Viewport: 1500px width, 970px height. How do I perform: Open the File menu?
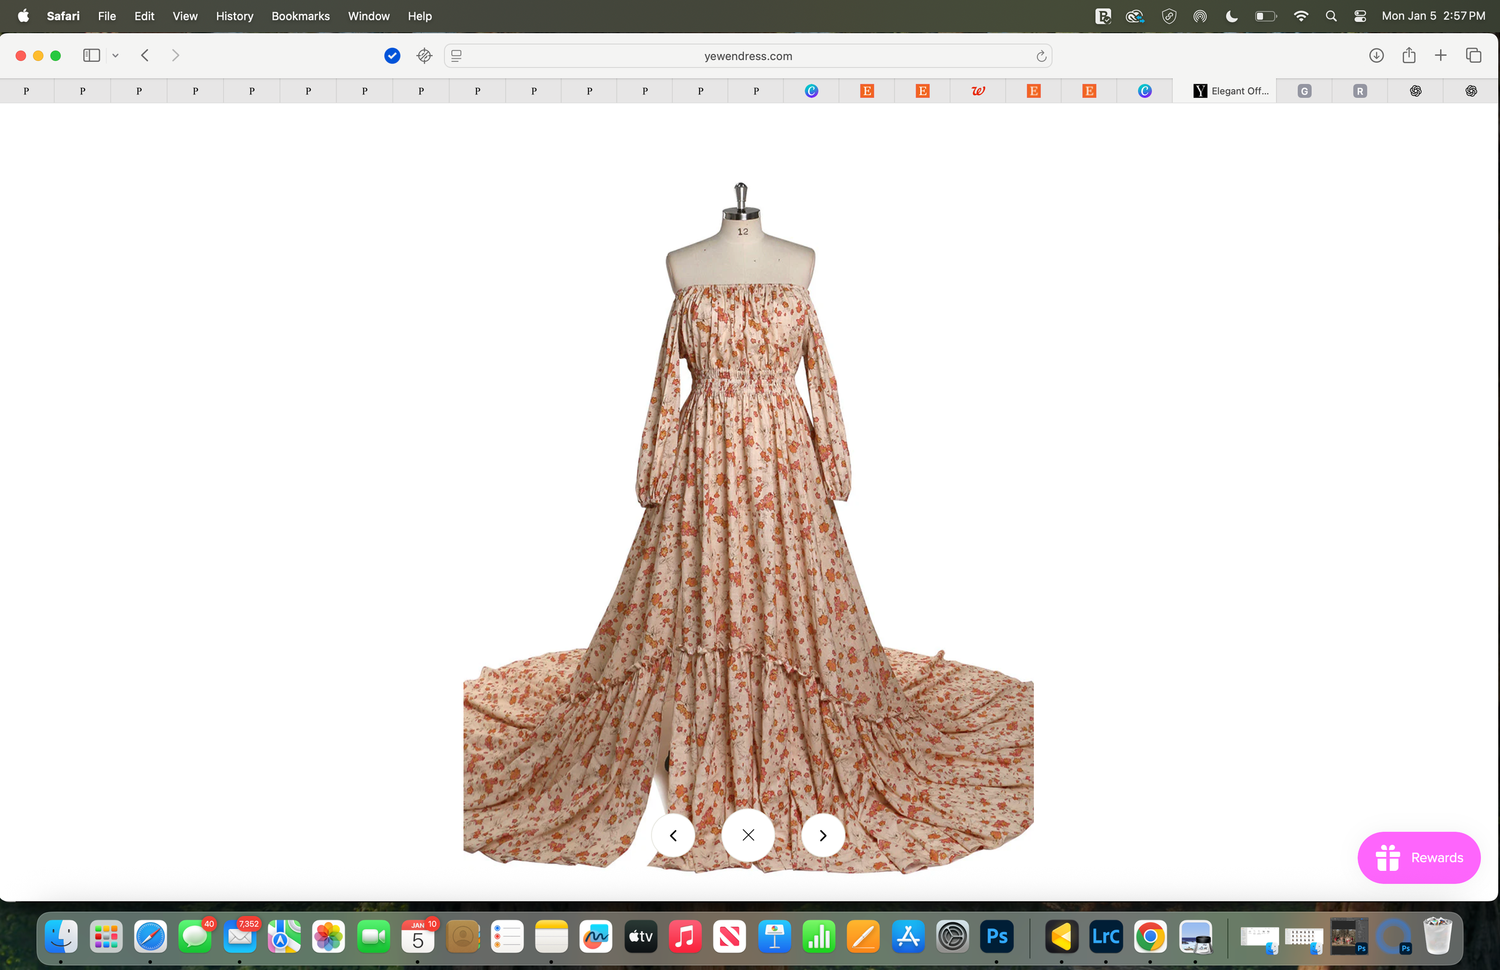(x=107, y=16)
